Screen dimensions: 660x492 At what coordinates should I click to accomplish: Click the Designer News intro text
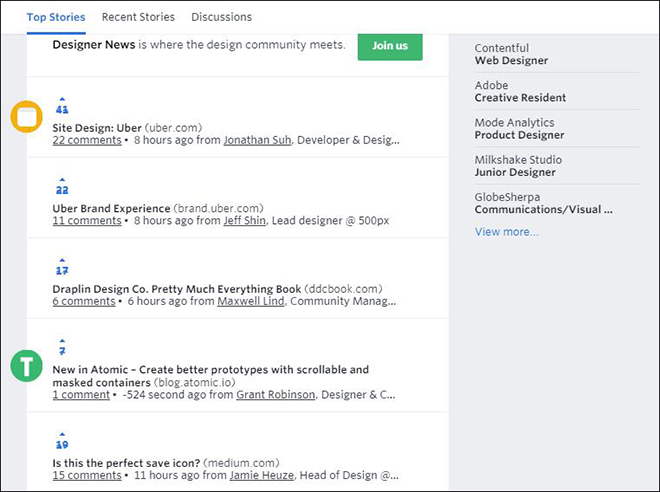coord(199,45)
